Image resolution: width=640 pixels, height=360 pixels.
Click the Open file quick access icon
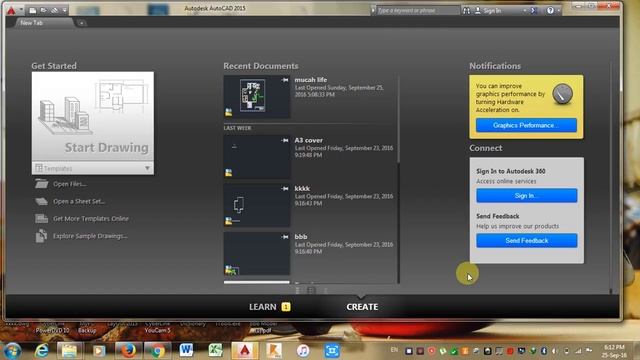click(x=44, y=10)
